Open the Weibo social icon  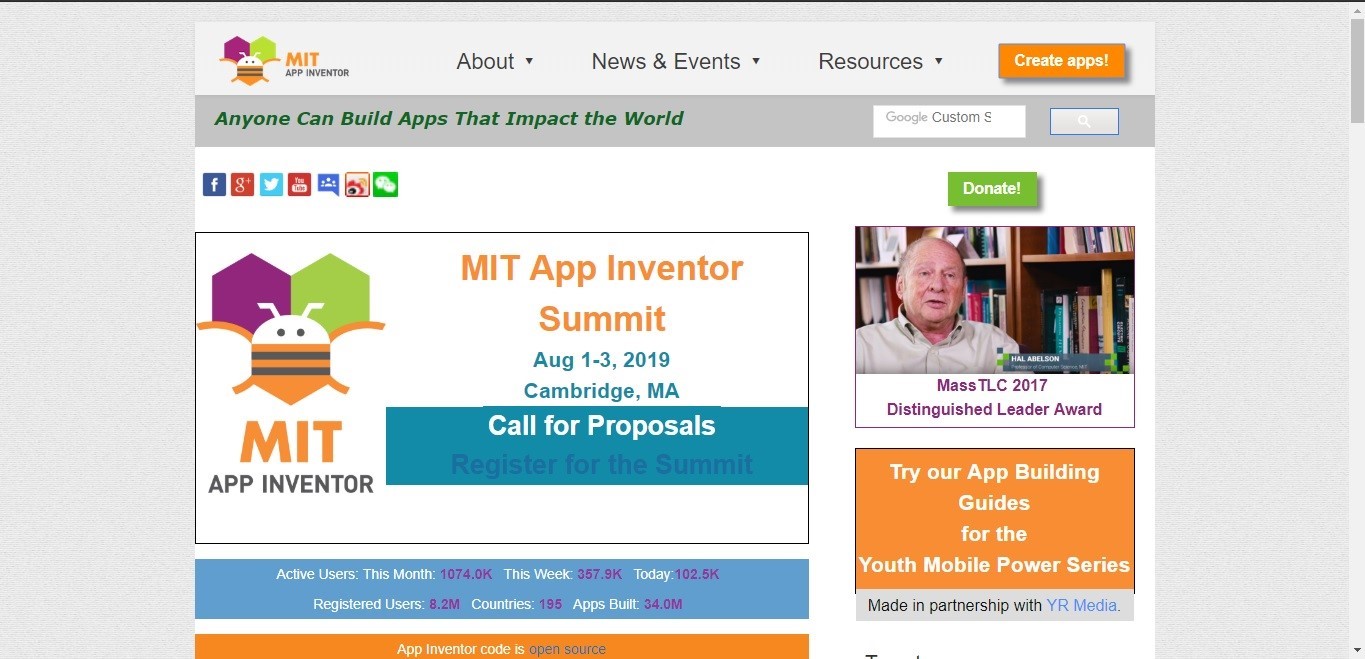[357, 185]
